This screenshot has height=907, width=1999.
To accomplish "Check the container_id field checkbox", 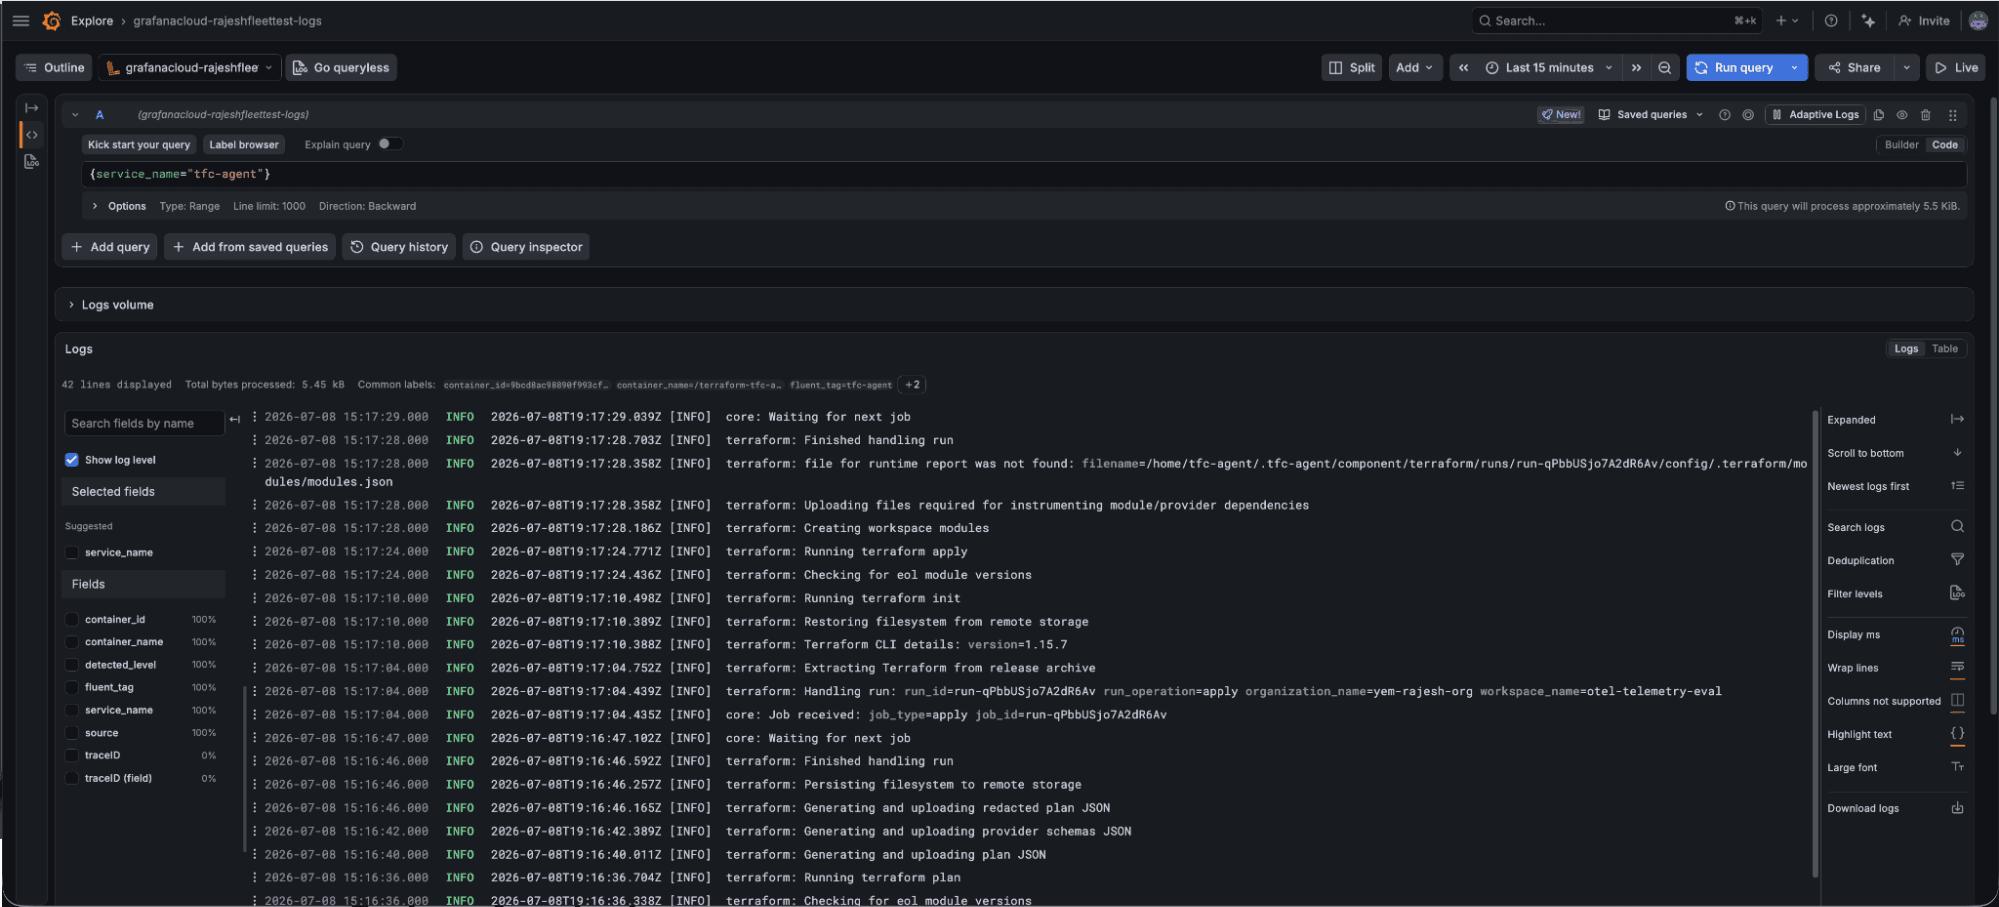I will [x=72, y=619].
